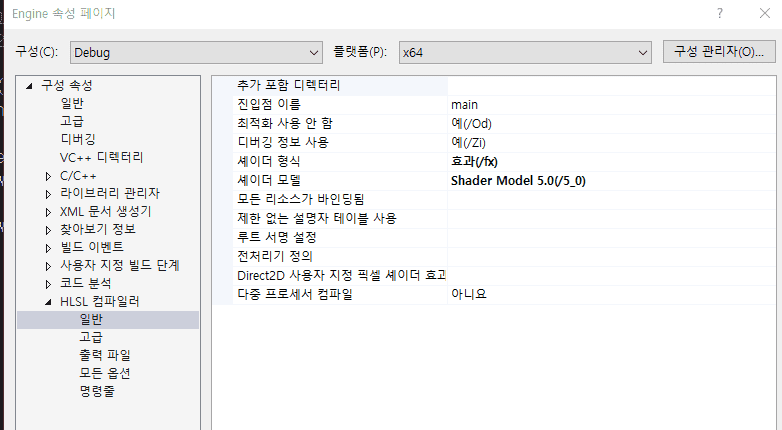
Task: Open the 구성(C) Debug dropdown
Action: tap(196, 52)
